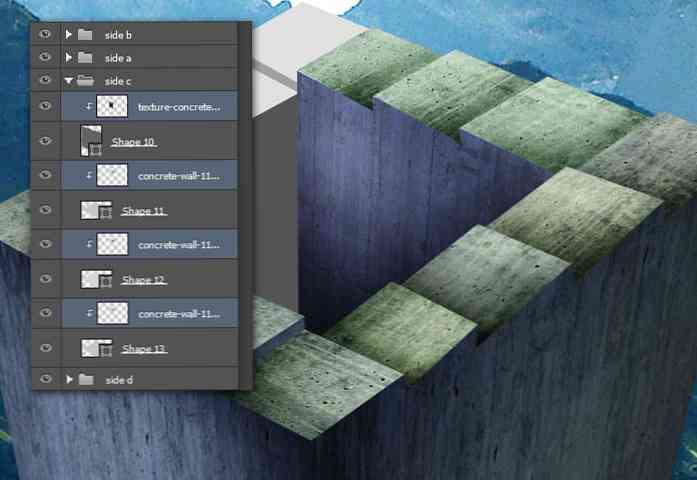Select the Shape 12 layer name
Image resolution: width=697 pixels, height=480 pixels.
[x=144, y=280]
